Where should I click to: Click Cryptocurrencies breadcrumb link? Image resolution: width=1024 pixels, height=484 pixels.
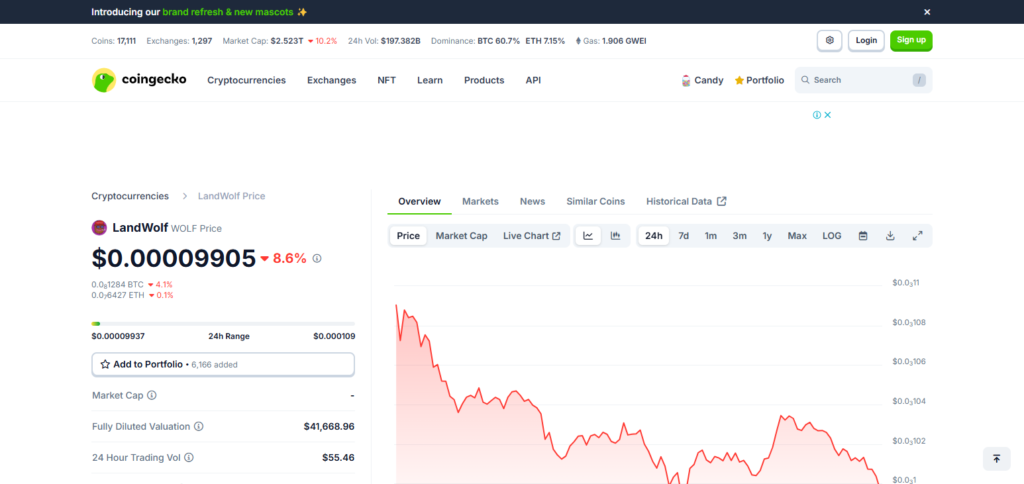(x=130, y=196)
